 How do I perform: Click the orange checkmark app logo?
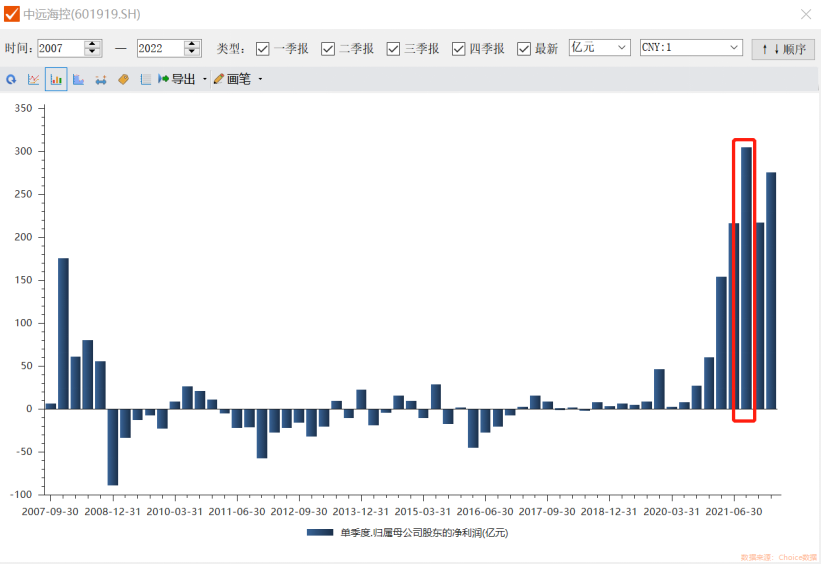click(12, 14)
